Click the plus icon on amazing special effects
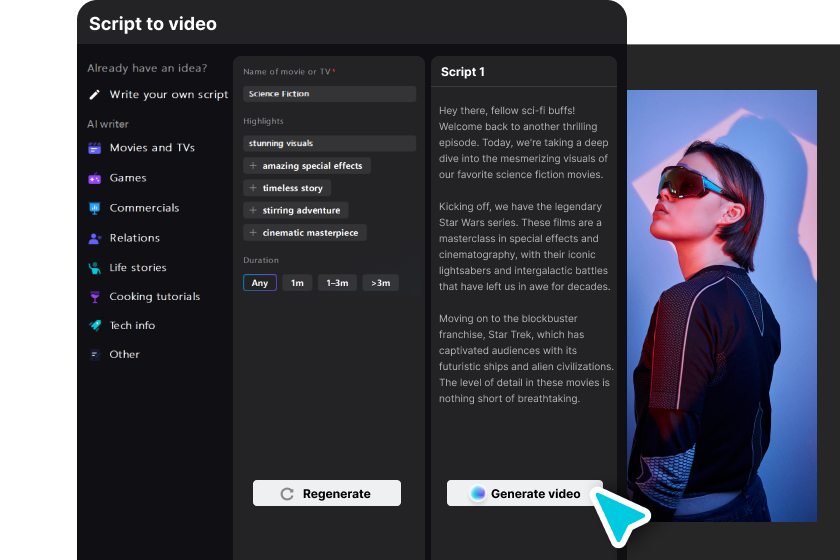840x560 pixels. pos(253,166)
